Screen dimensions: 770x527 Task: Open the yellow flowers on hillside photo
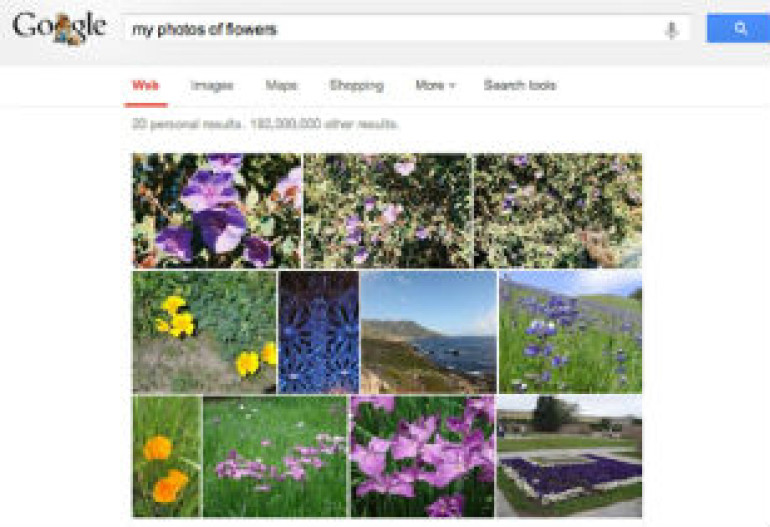[204, 332]
